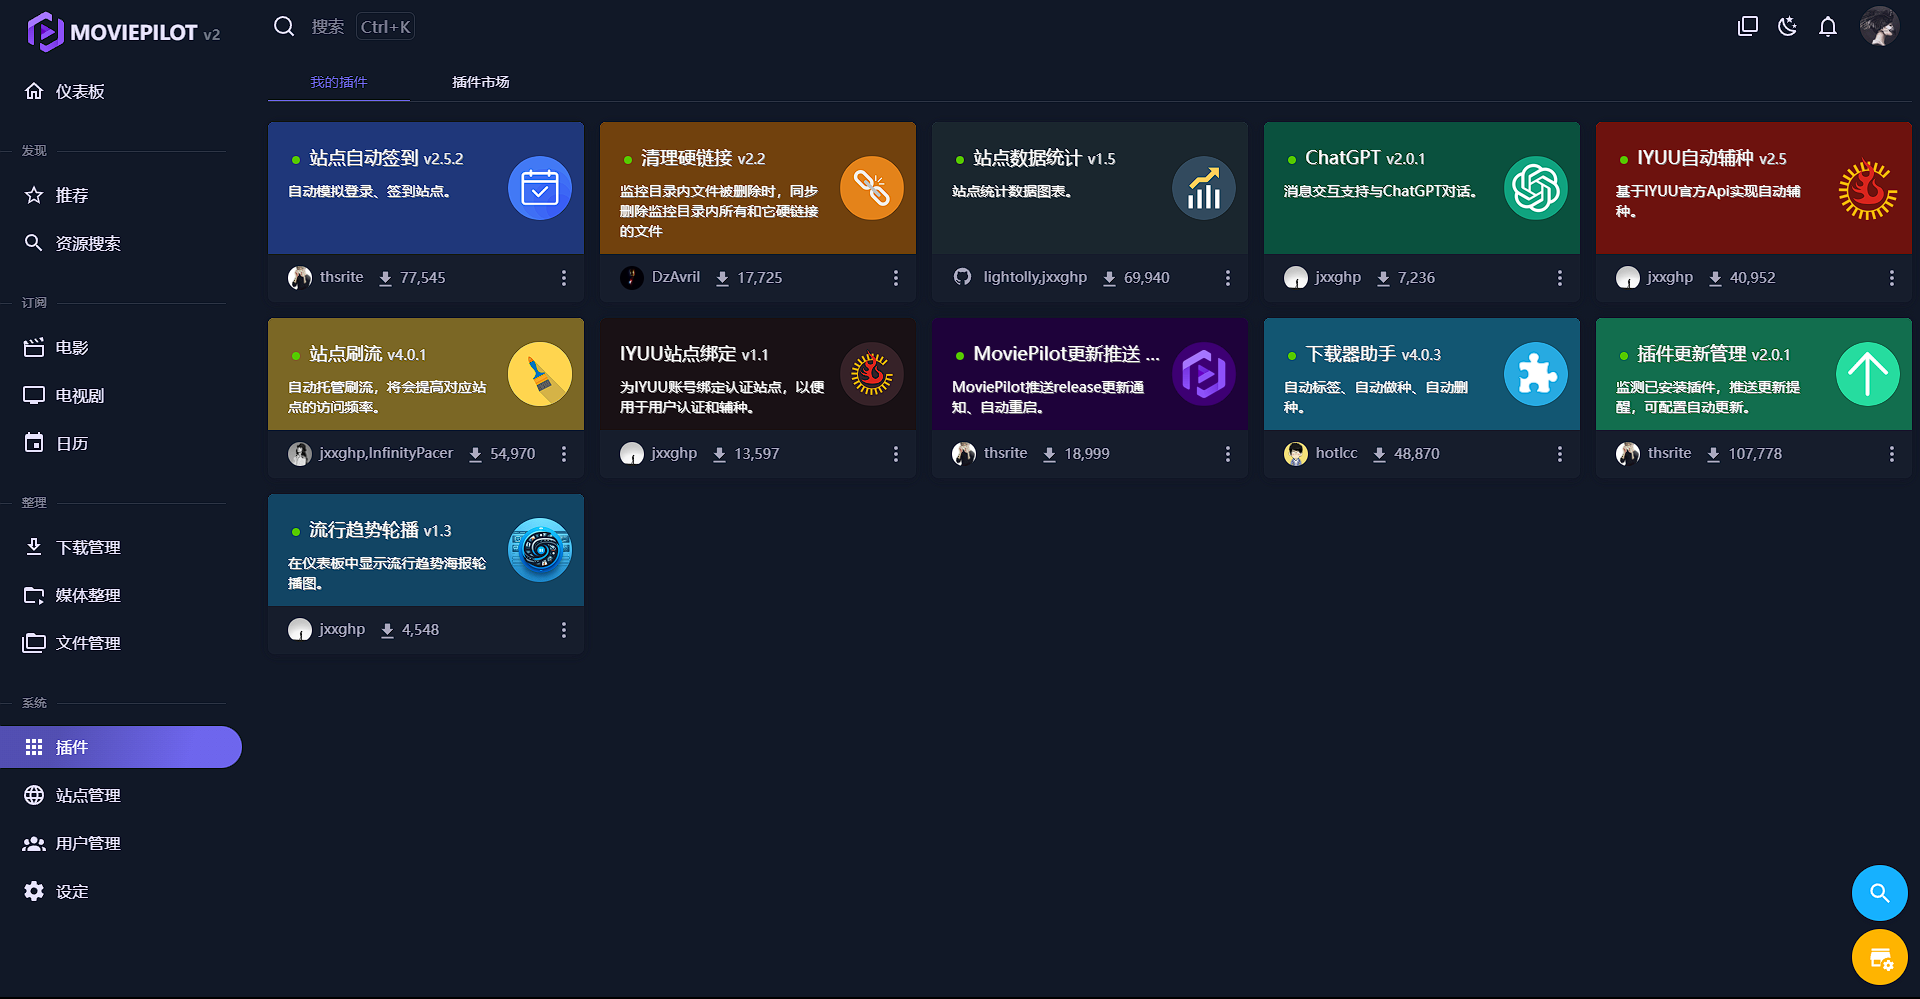This screenshot has width=1920, height=999.
Task: Click the 站点自动签到 calendar check icon
Action: [x=540, y=188]
